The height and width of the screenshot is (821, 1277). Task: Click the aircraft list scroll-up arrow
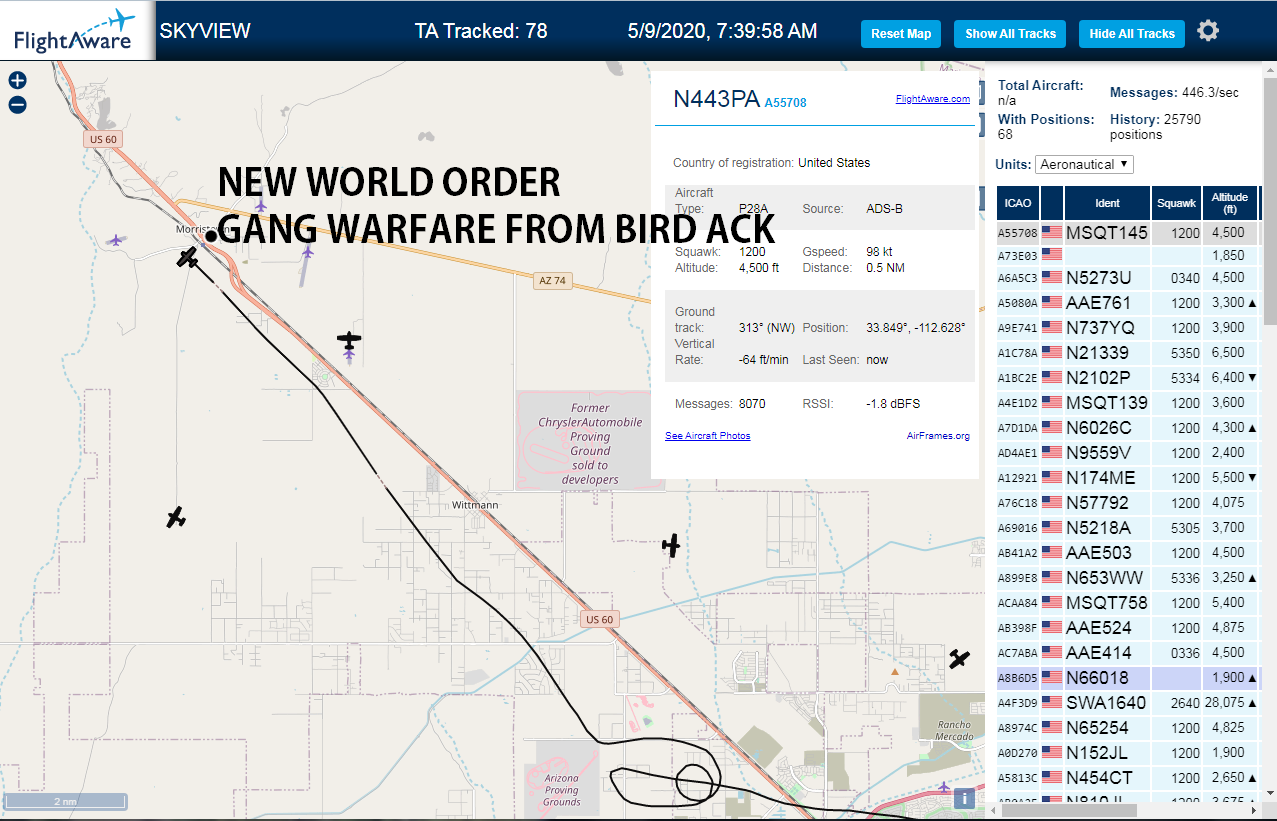tap(1269, 70)
